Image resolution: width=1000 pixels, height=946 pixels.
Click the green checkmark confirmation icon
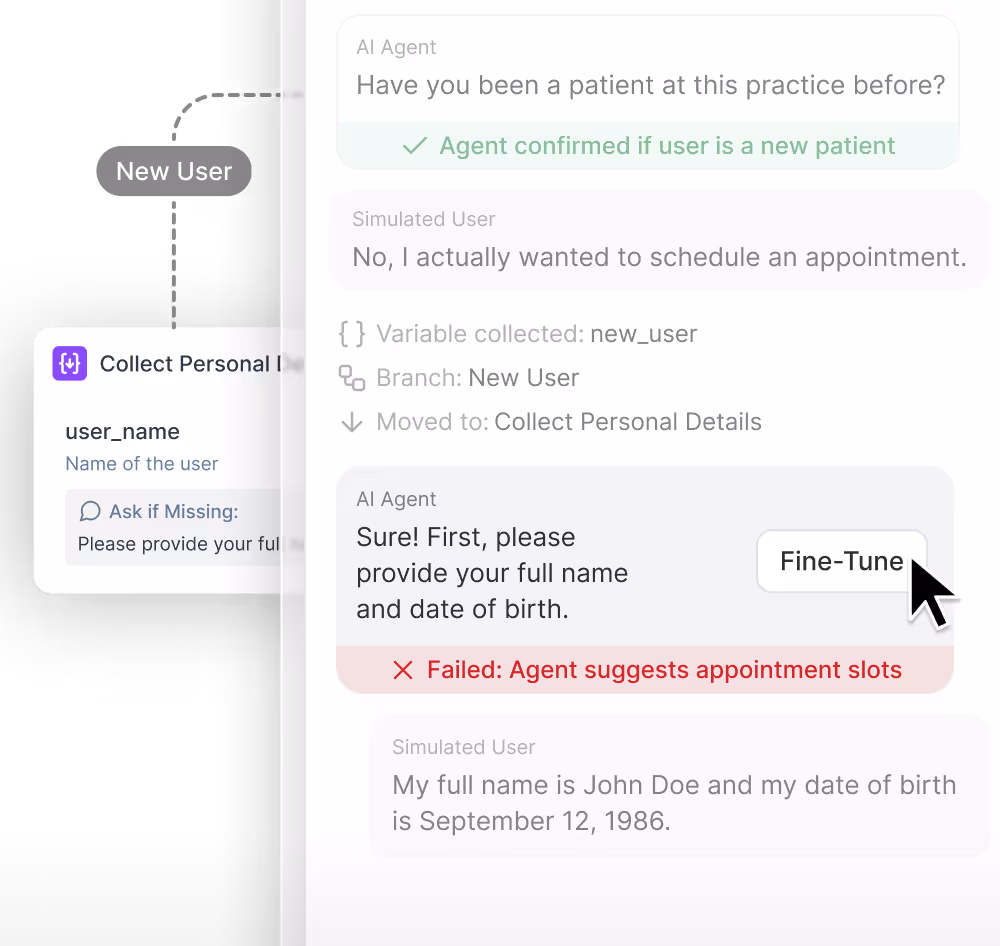[x=415, y=146]
